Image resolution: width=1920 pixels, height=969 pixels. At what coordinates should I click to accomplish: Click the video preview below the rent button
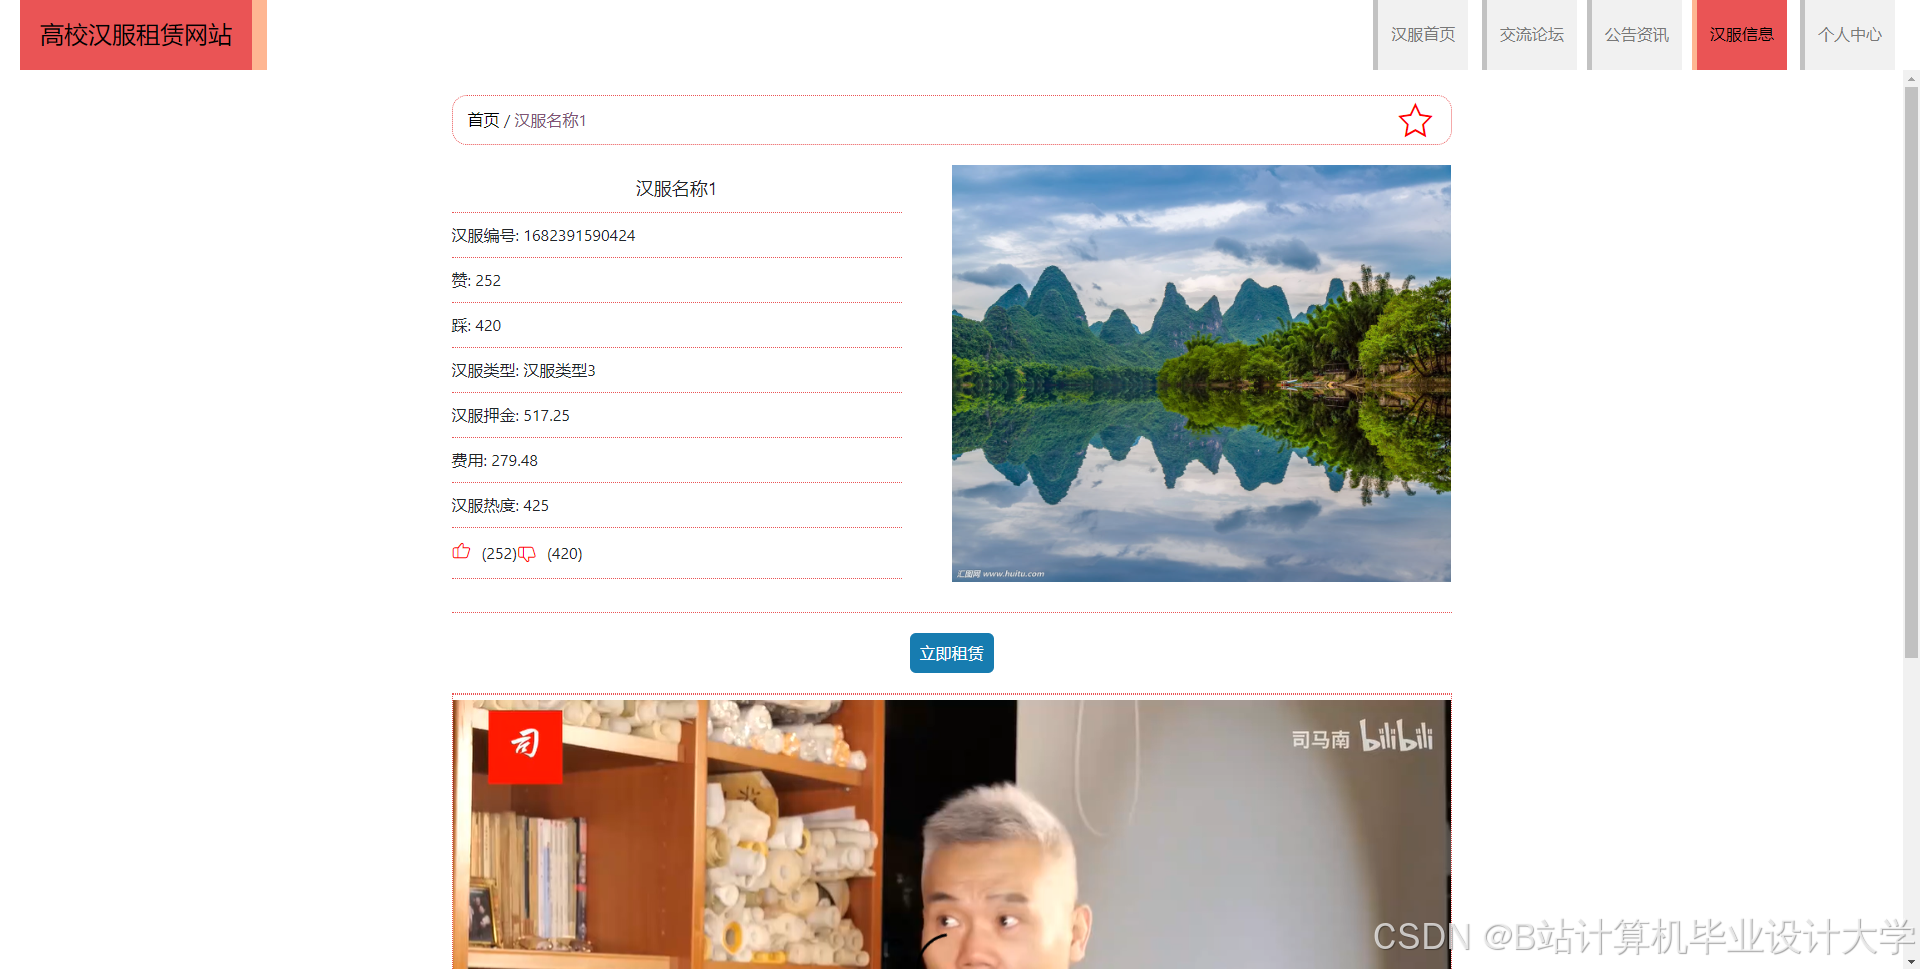(x=951, y=834)
